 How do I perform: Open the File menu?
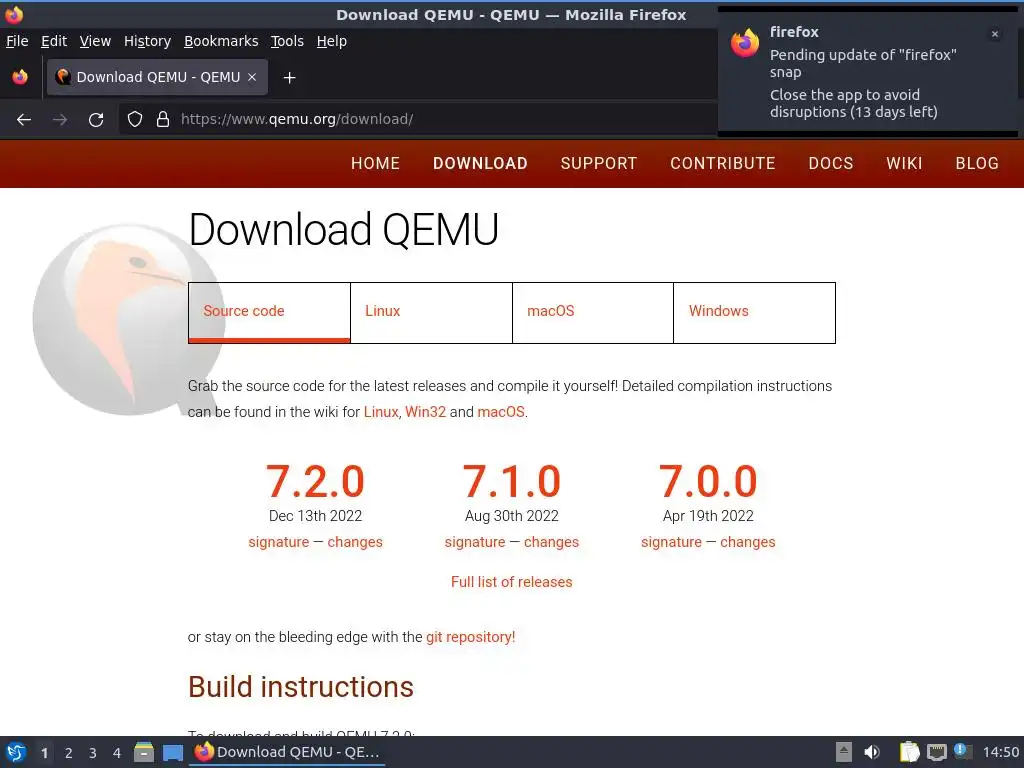point(17,41)
